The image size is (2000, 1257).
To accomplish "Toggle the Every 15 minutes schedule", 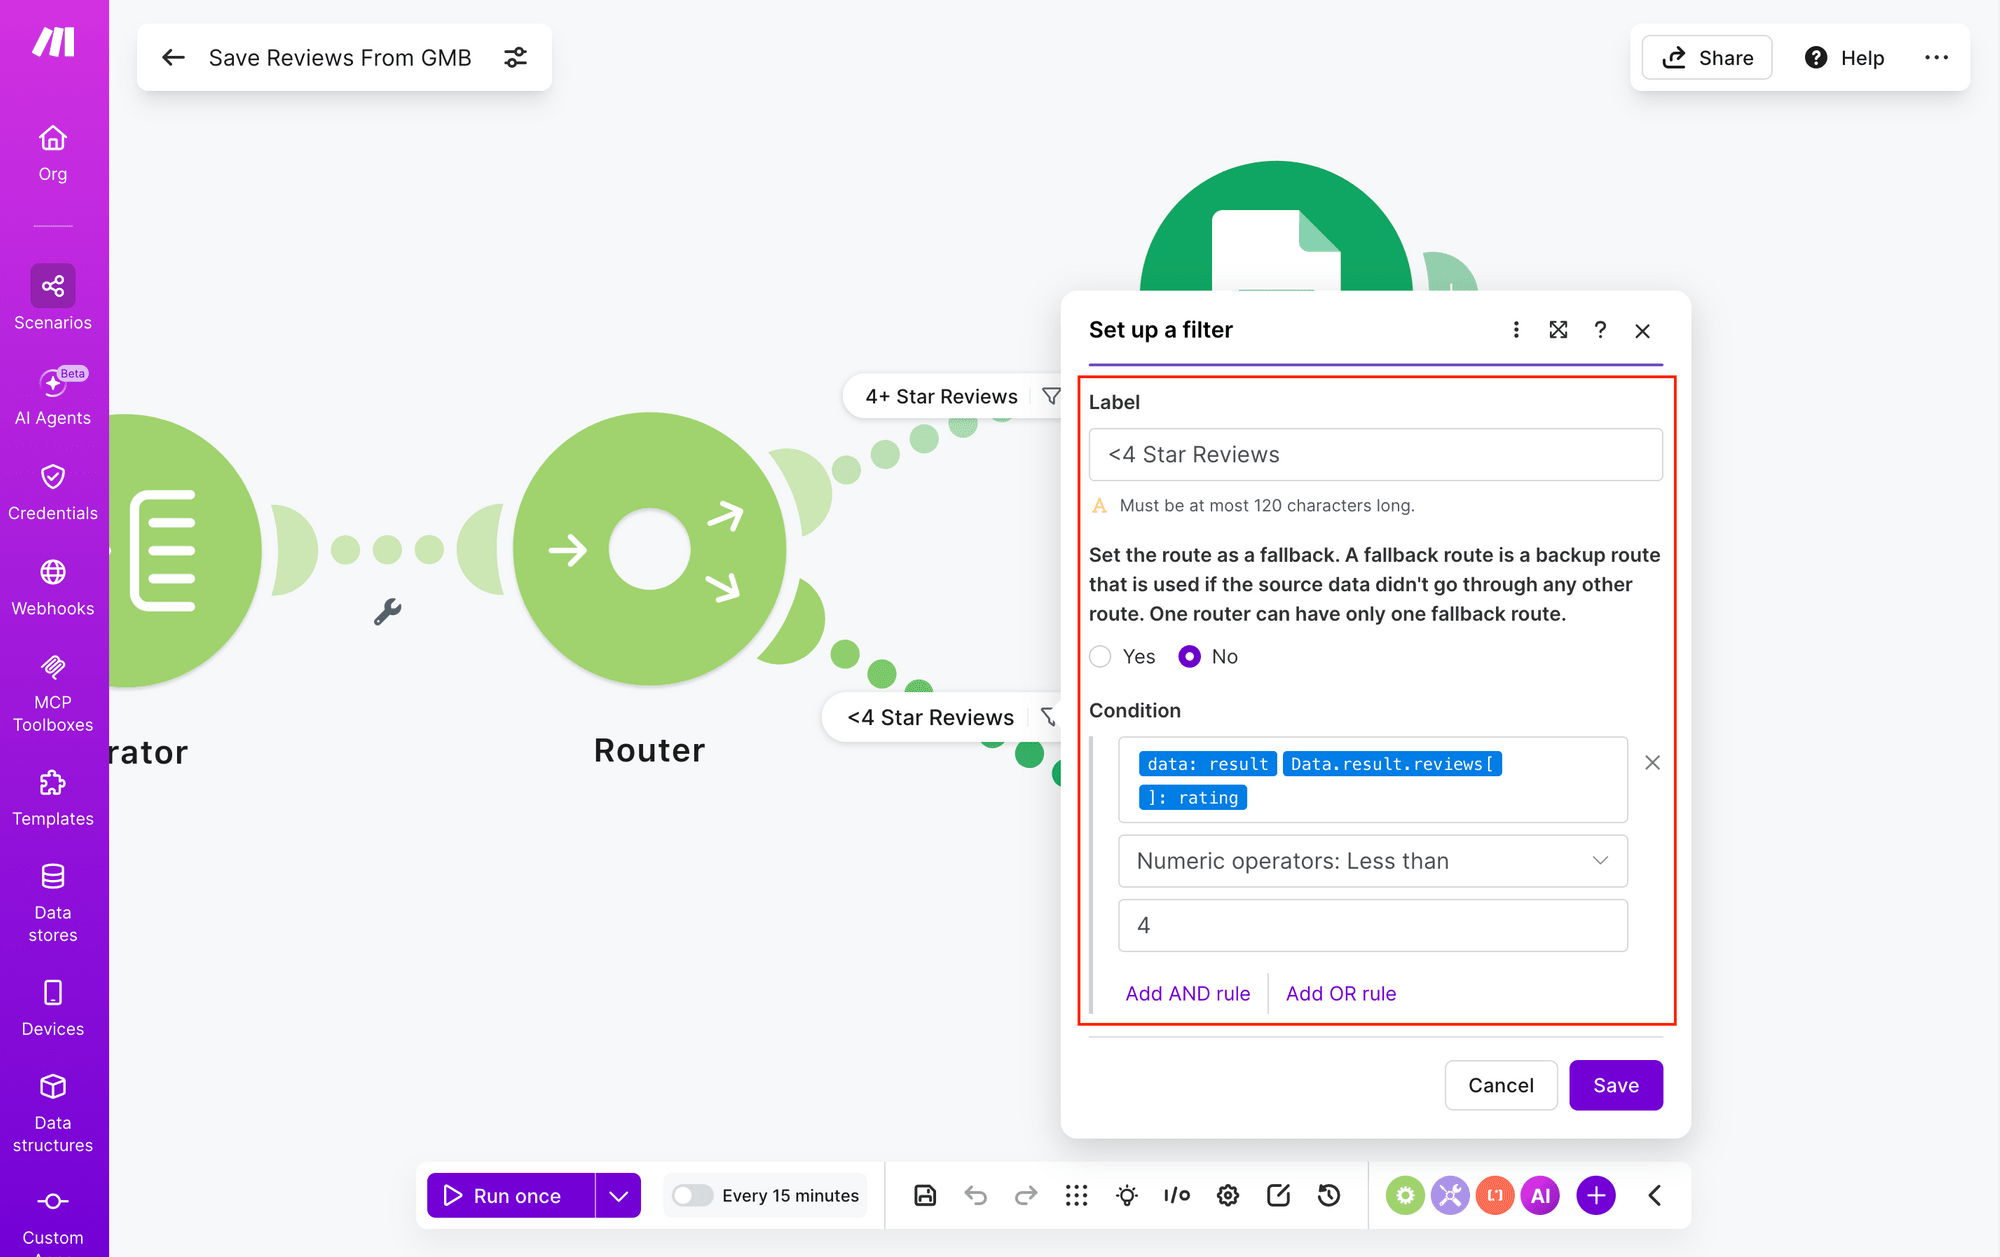I will pos(692,1195).
